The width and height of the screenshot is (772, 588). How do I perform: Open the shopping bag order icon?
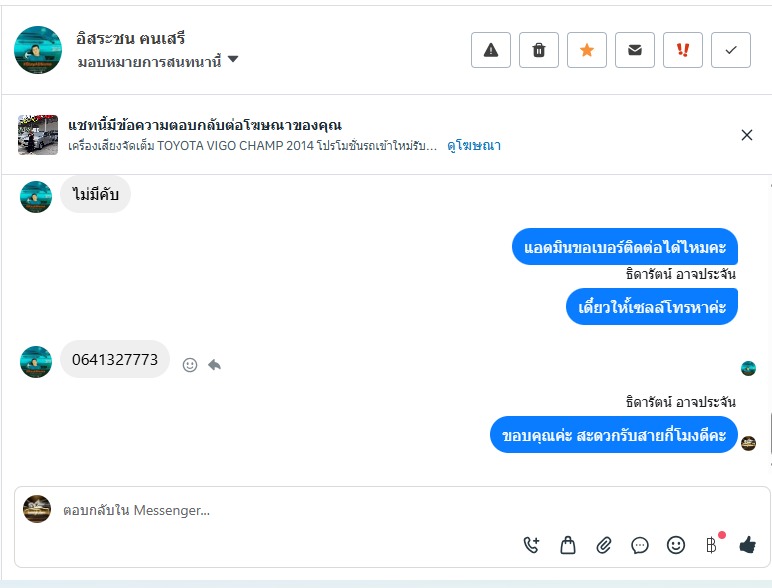tap(568, 545)
